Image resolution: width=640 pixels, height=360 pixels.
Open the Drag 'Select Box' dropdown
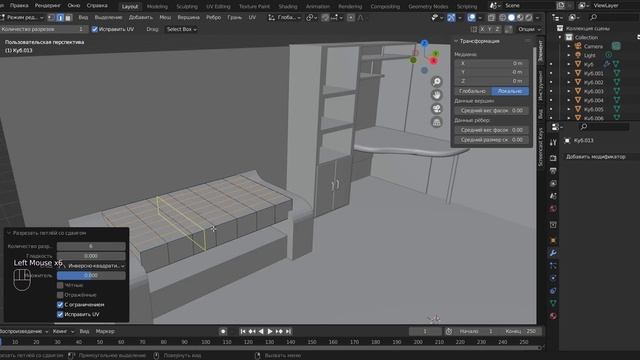point(182,29)
